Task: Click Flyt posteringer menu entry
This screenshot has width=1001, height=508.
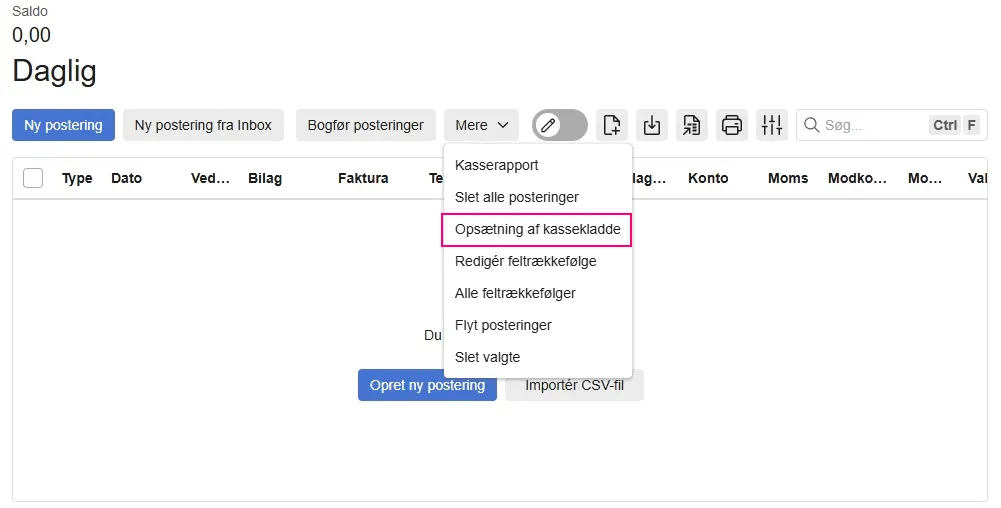Action: coord(503,325)
